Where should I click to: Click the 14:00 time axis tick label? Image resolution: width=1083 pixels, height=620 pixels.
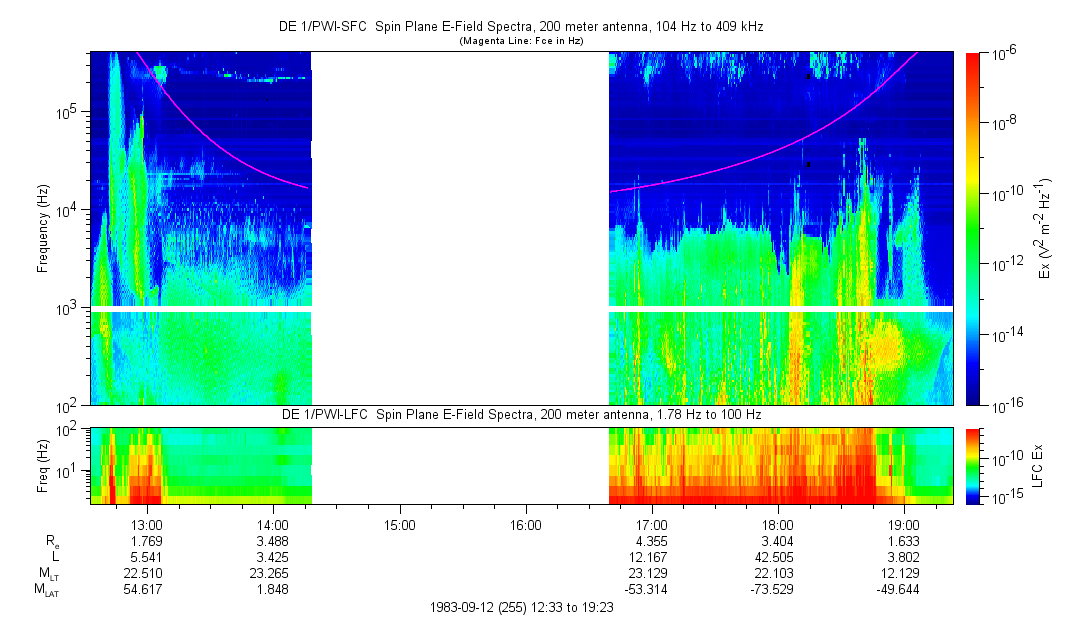(x=273, y=524)
